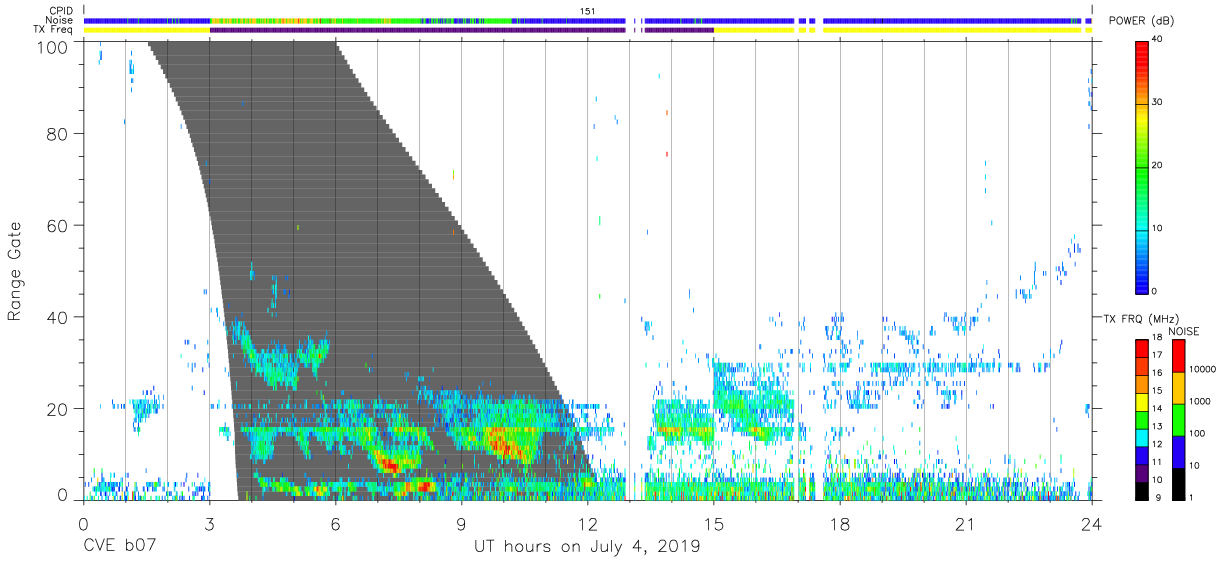Click the CPID value '151'

click(x=588, y=10)
